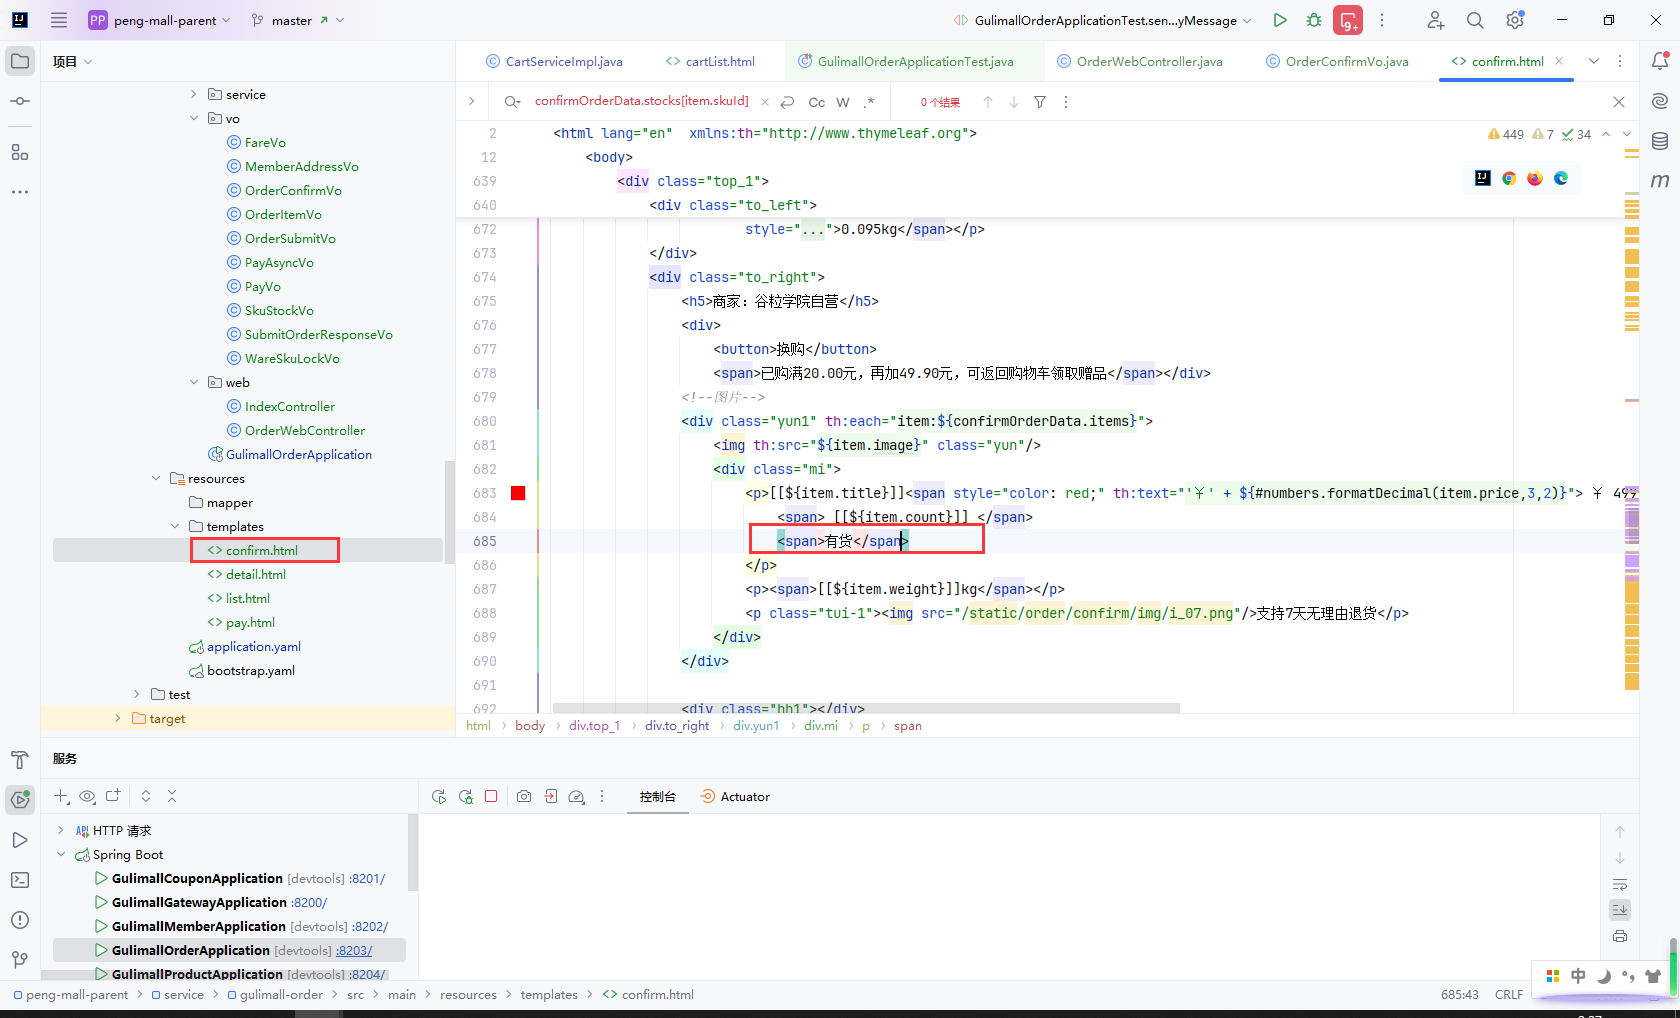This screenshot has width=1680, height=1018.
Task: Collapse the templates folder
Action: click(175, 526)
